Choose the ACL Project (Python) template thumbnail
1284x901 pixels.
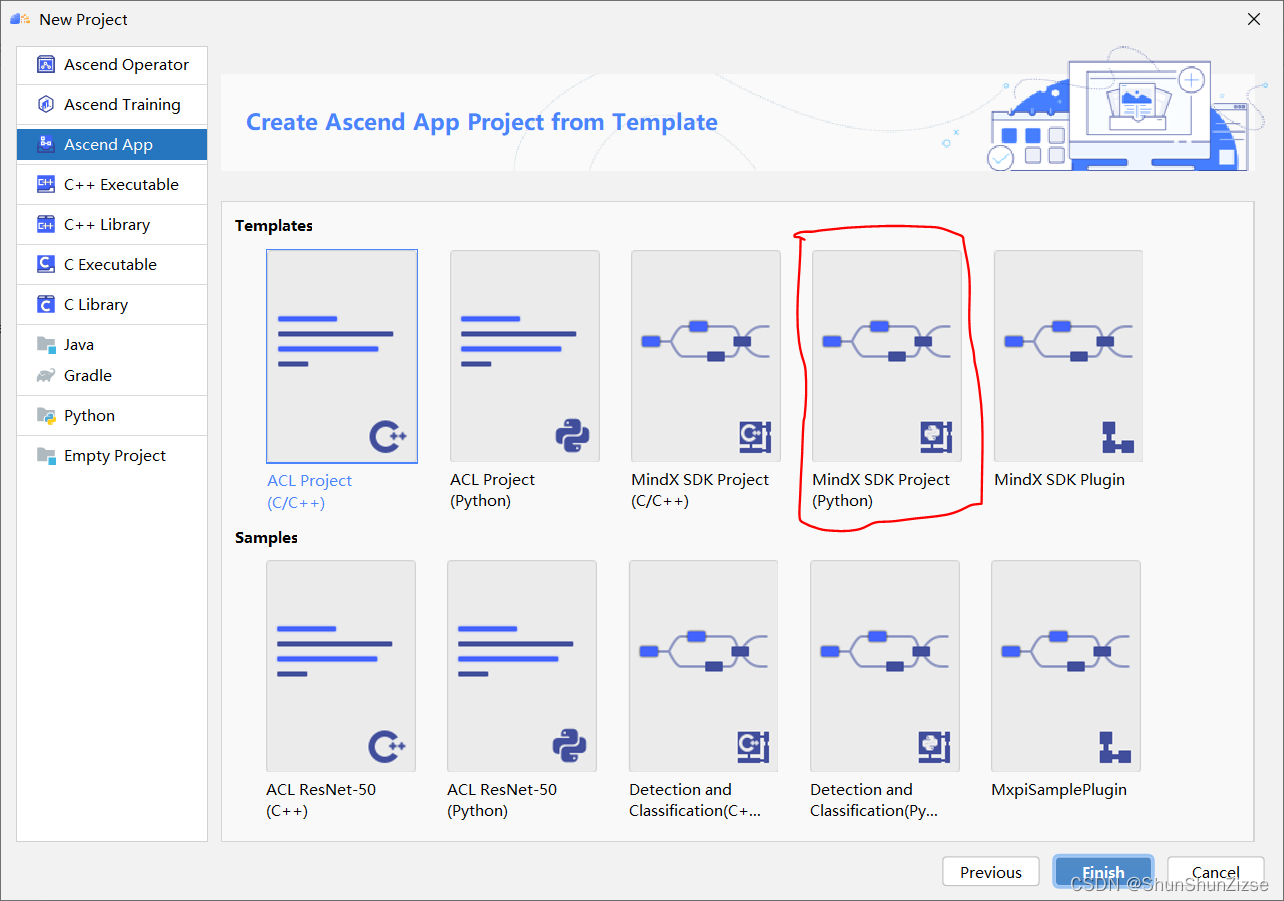click(x=525, y=356)
